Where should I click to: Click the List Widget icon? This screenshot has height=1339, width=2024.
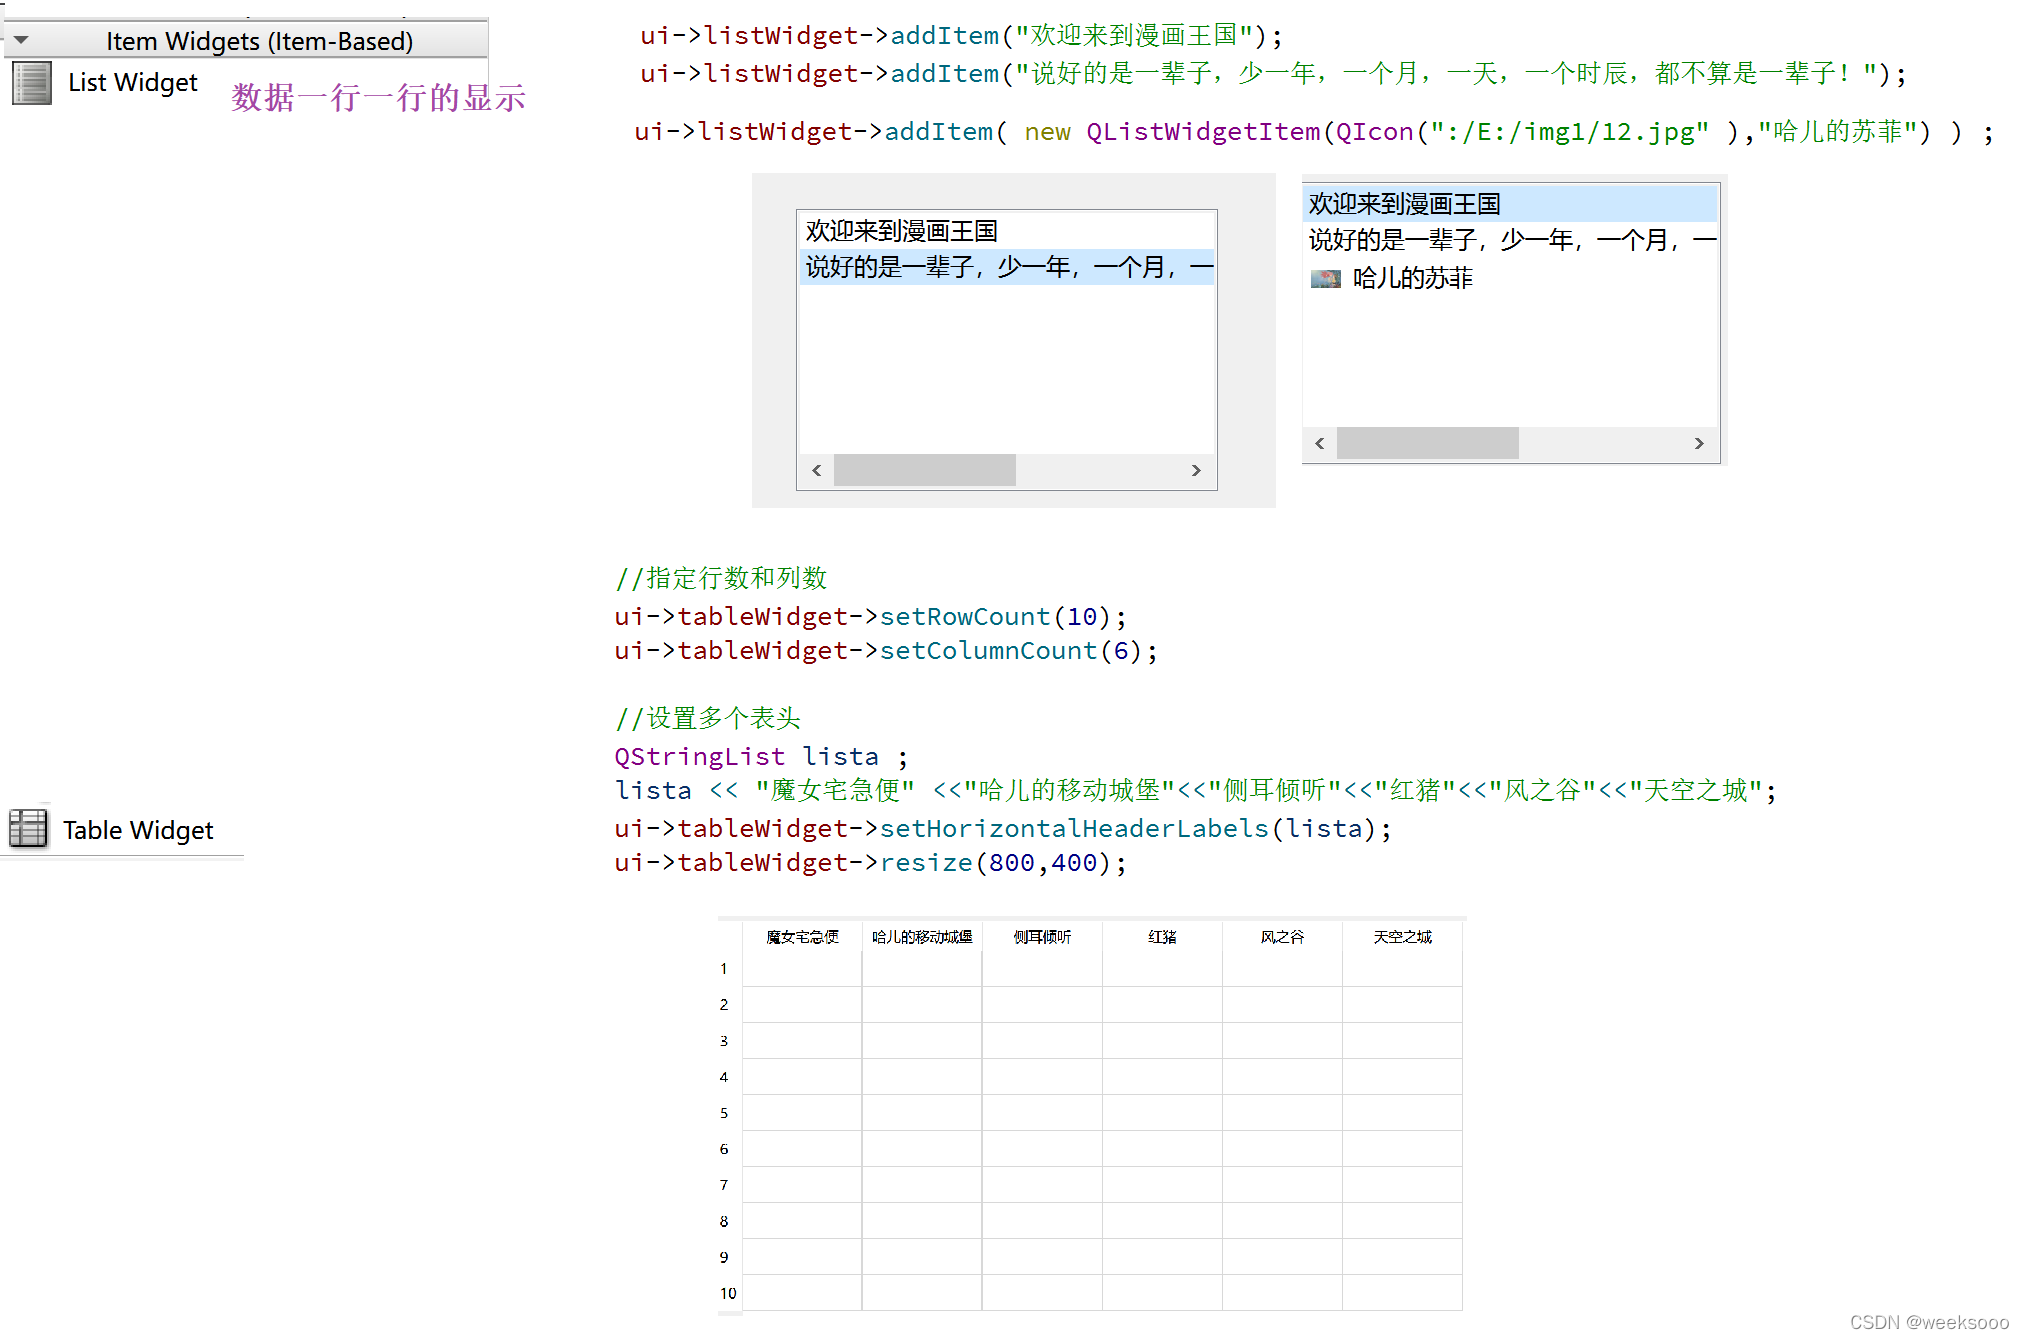(32, 83)
